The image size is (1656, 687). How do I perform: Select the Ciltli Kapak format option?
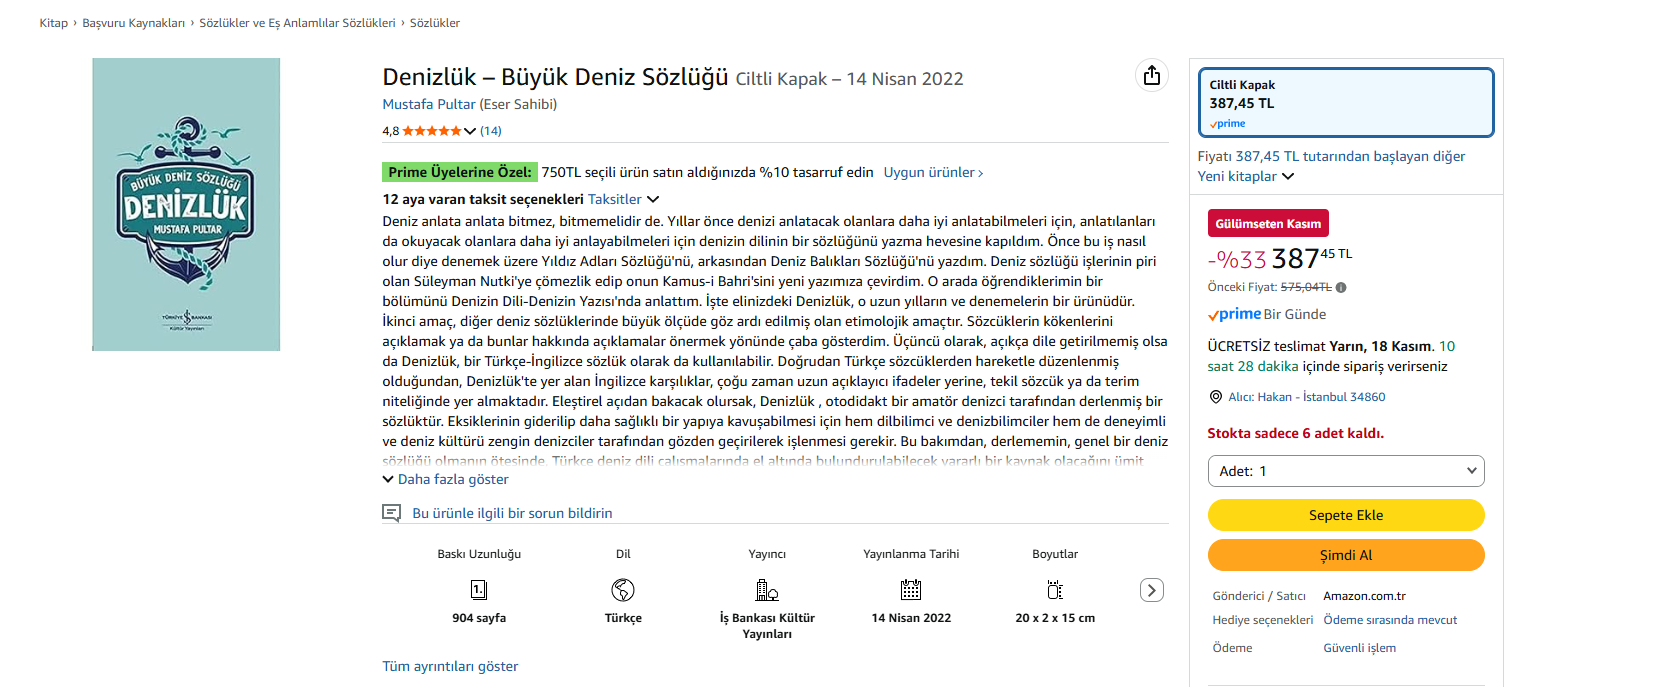click(1346, 102)
